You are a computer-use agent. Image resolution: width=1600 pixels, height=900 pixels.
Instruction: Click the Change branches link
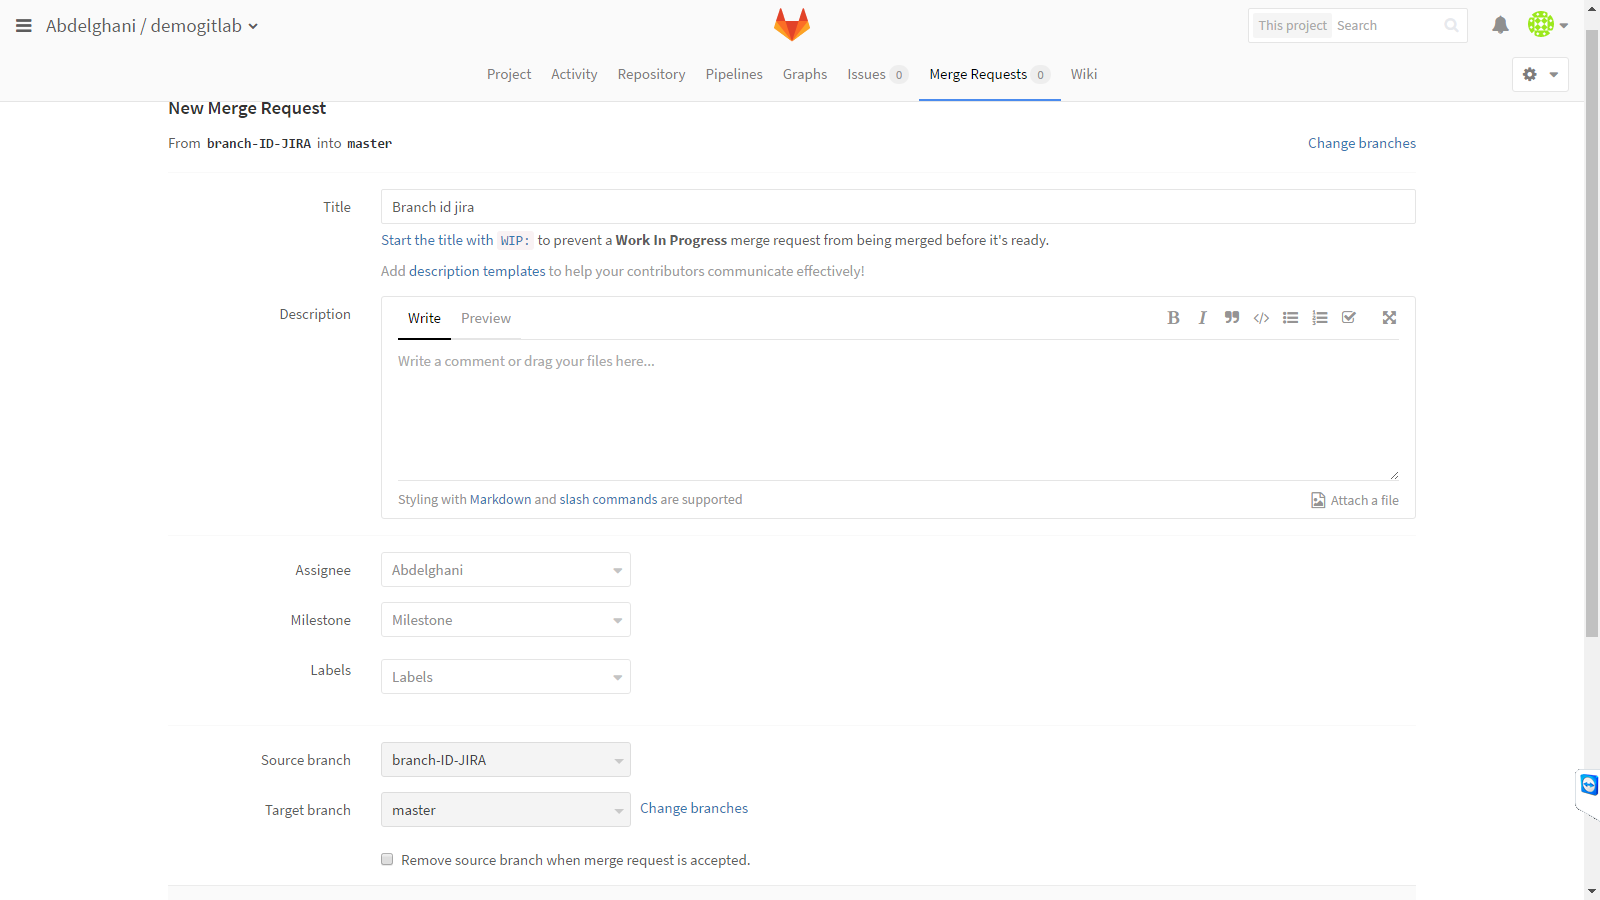coord(1361,143)
